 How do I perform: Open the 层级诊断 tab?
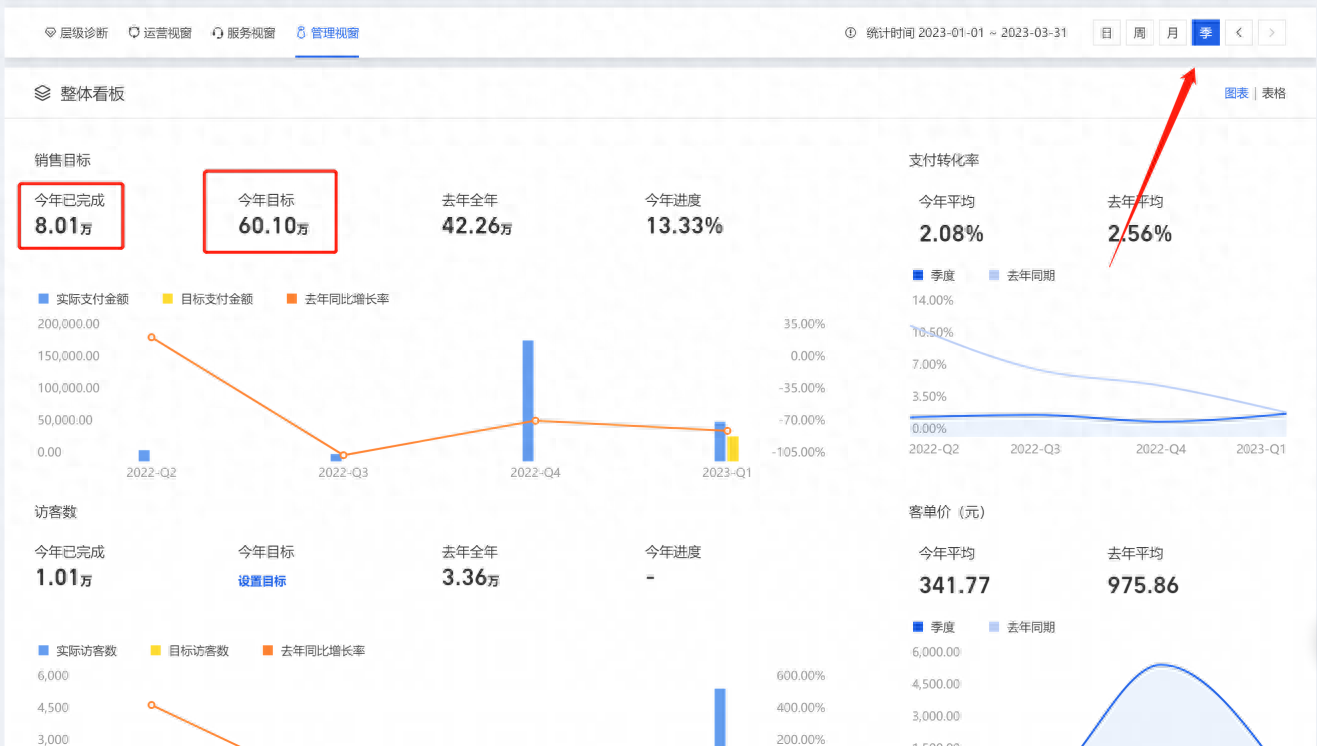click(76, 33)
